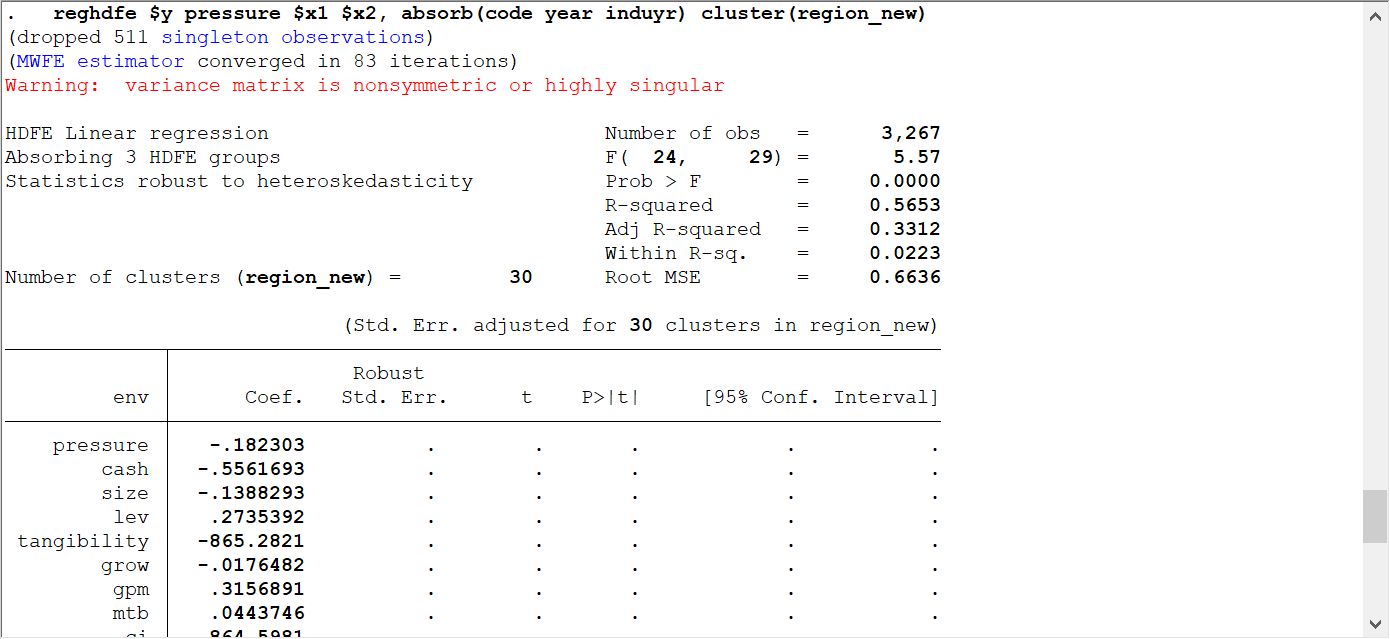The height and width of the screenshot is (639, 1390).
Task: Click the scrollbar down arrow
Action: pos(1375,624)
